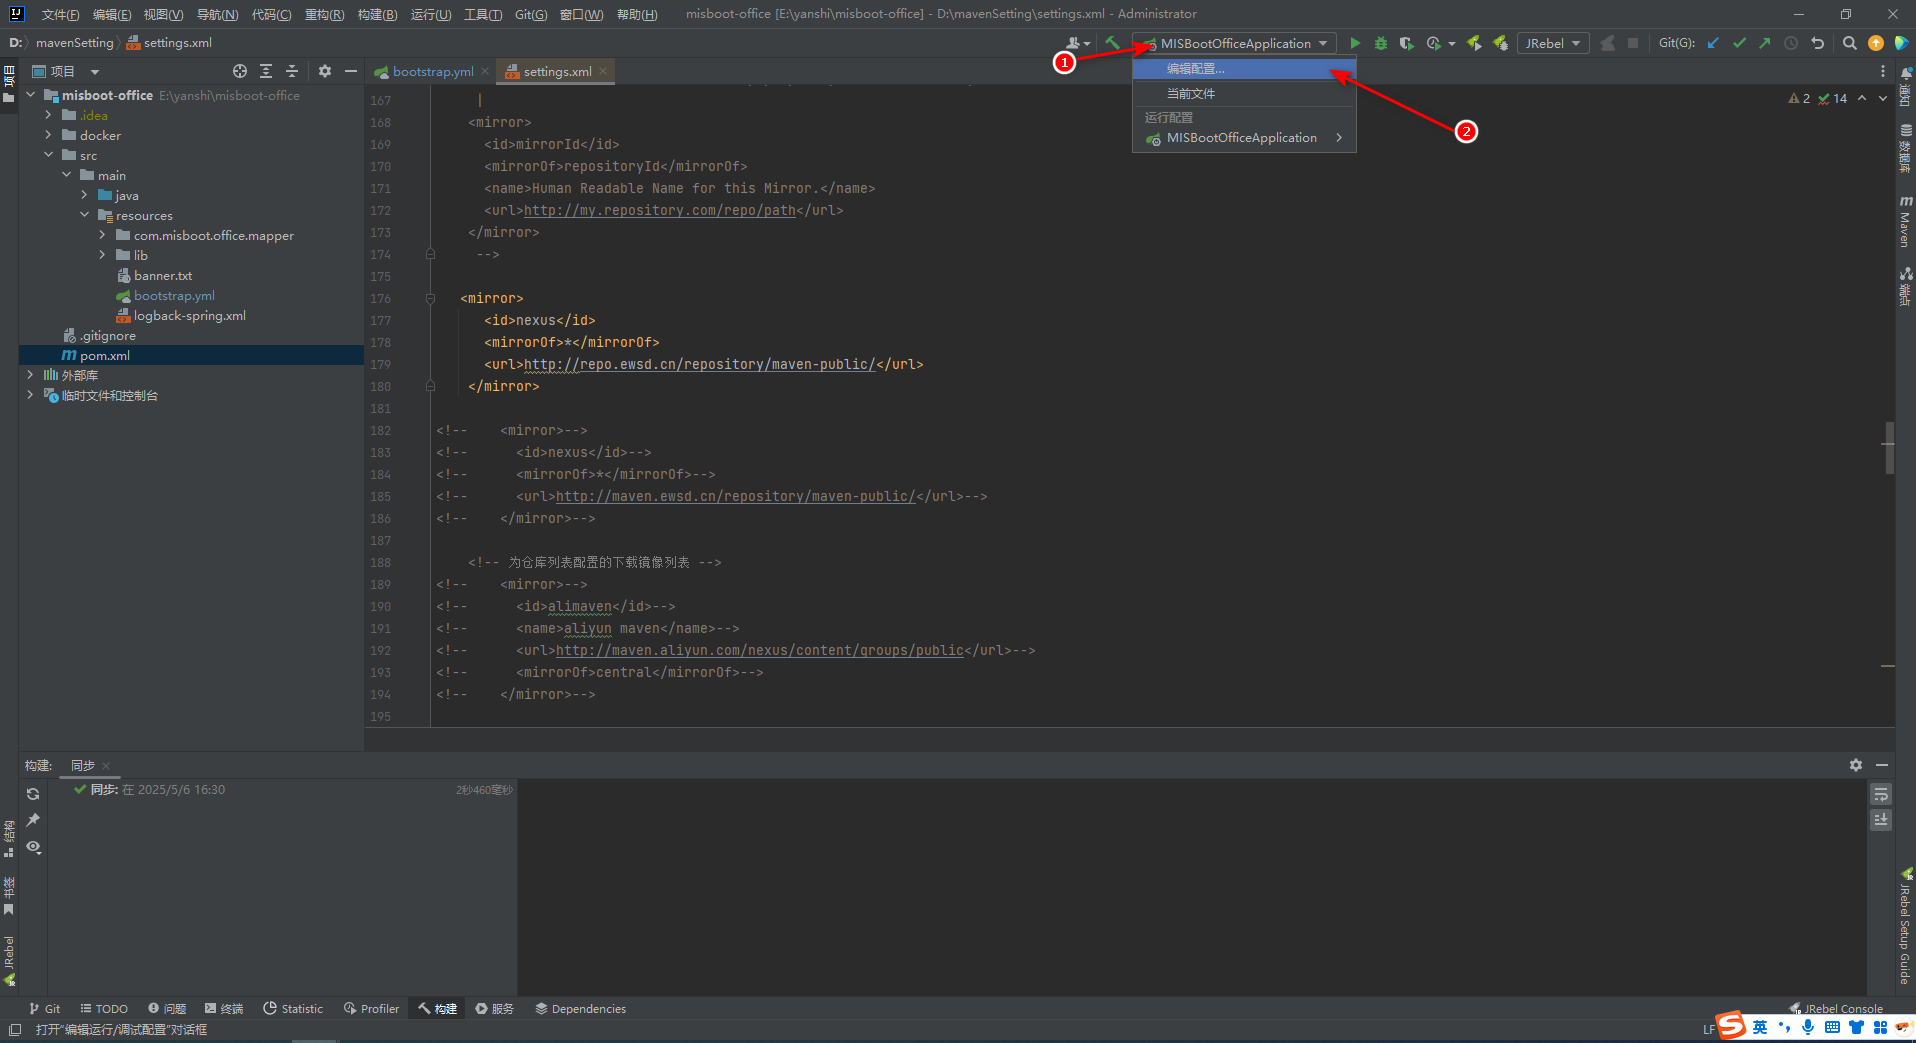The image size is (1916, 1043).
Task: Click orange IDE update icon
Action: pyautogui.click(x=1876, y=43)
